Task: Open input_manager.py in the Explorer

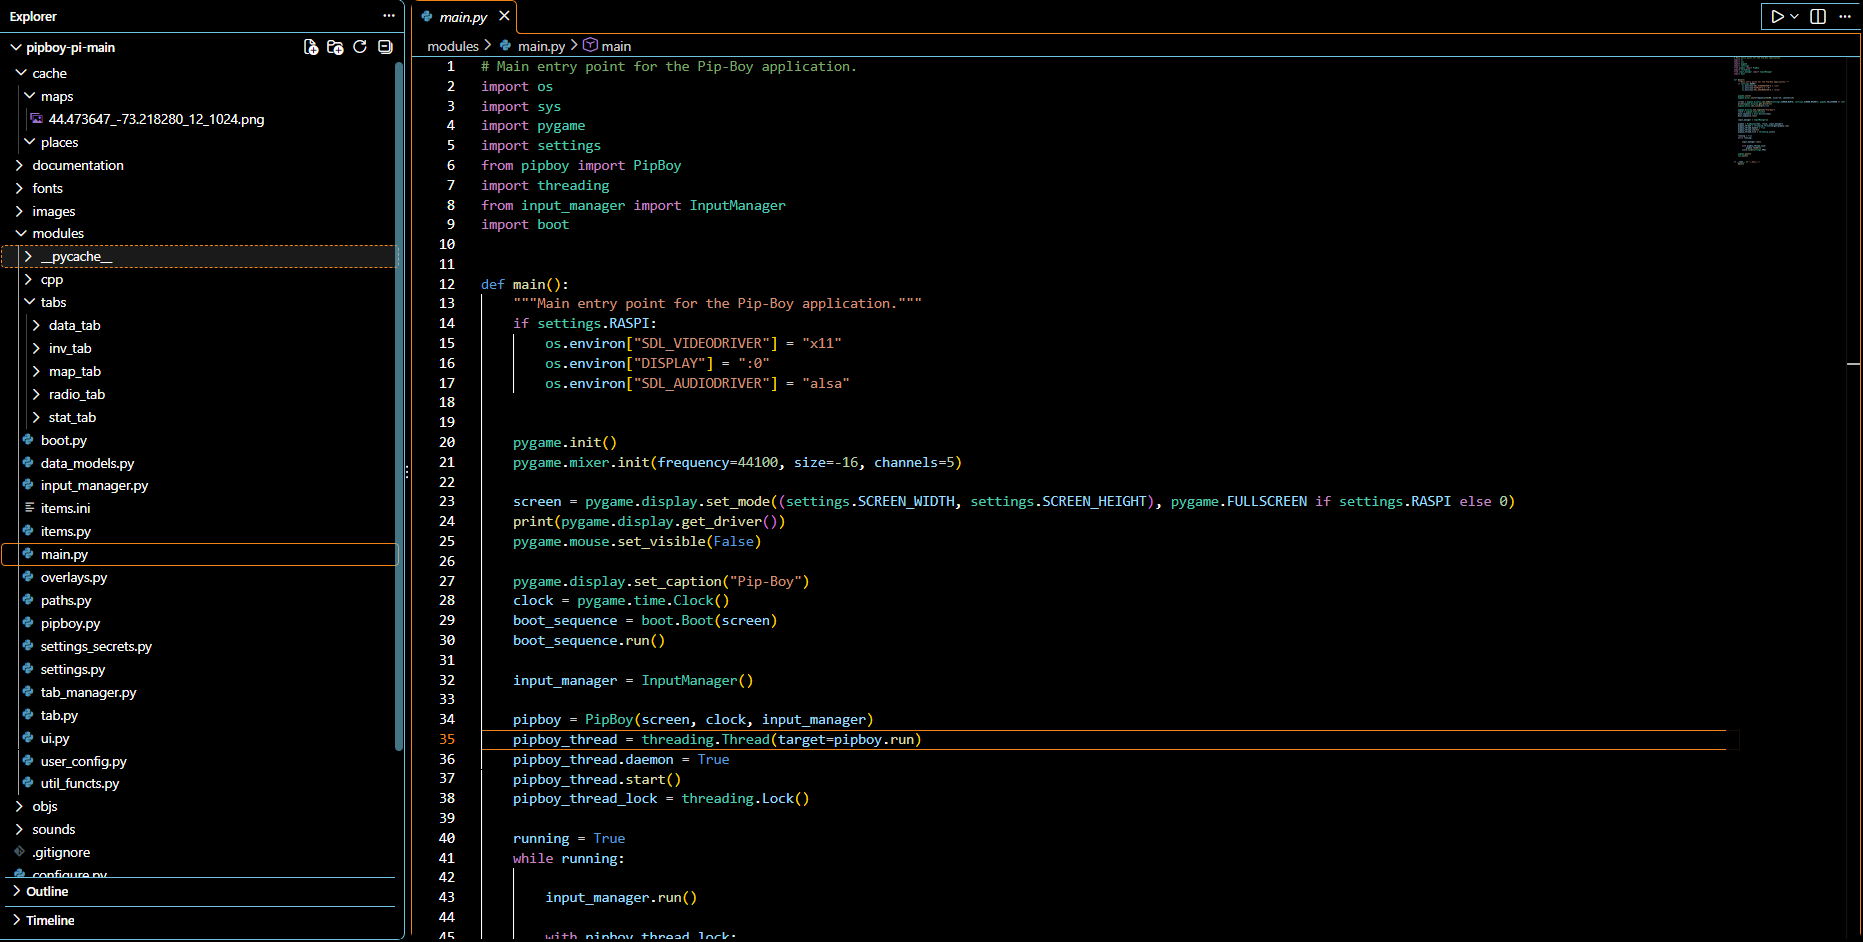Action: pos(94,485)
